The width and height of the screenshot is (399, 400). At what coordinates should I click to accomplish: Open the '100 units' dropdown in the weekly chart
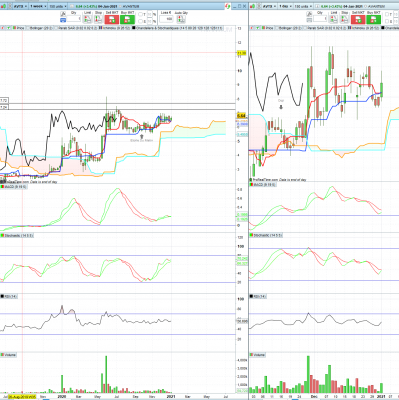click(57, 6)
